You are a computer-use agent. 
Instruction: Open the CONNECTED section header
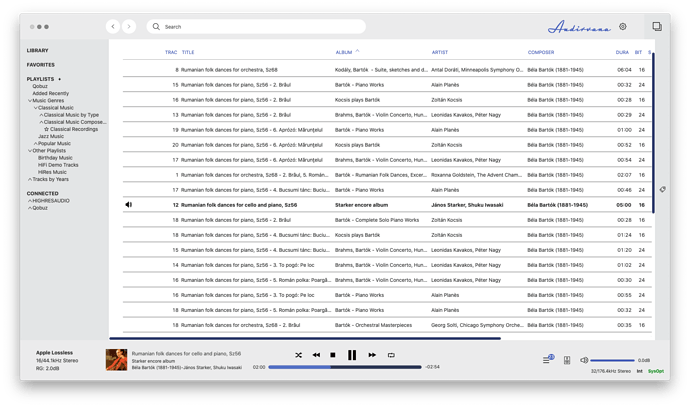click(42, 194)
